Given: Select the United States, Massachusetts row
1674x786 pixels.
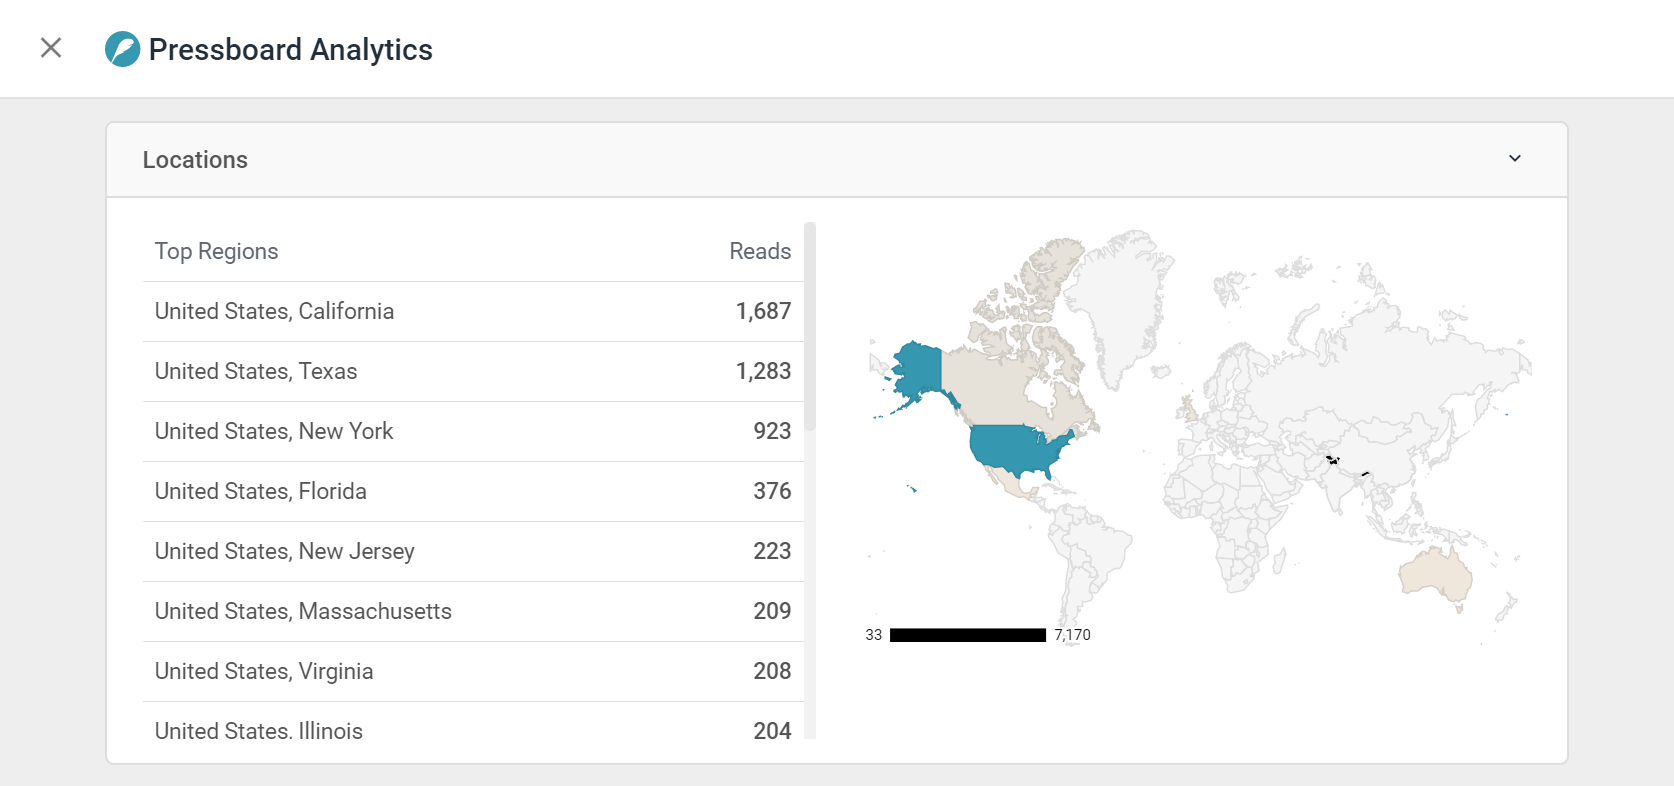Looking at the screenshot, I should pyautogui.click(x=473, y=612).
